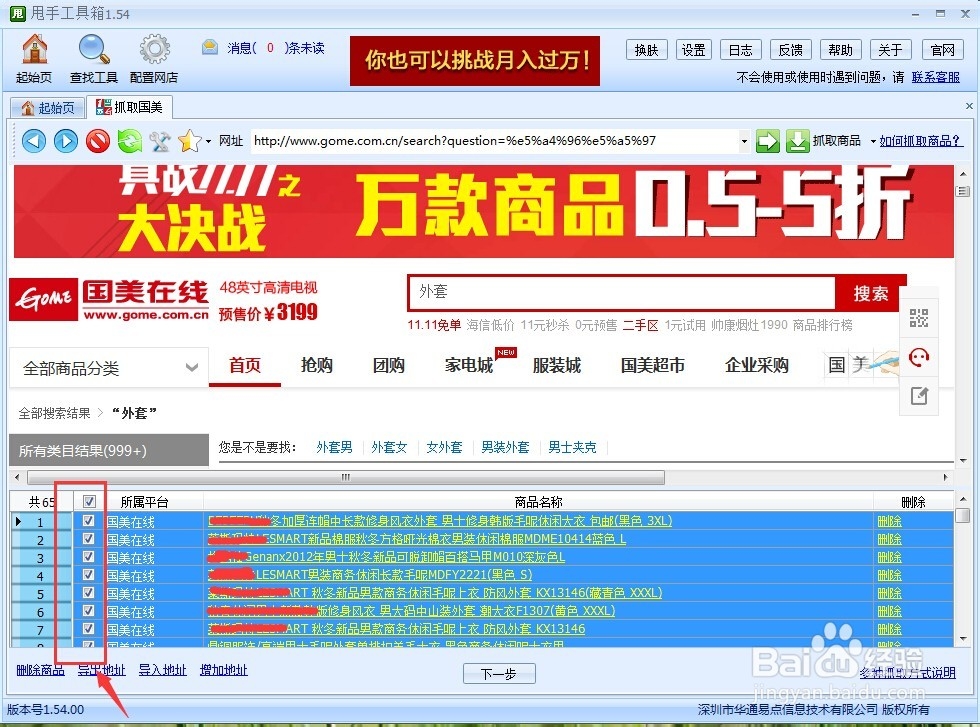
Task: Uncheck the checkbox on row 3
Action: 87,557
